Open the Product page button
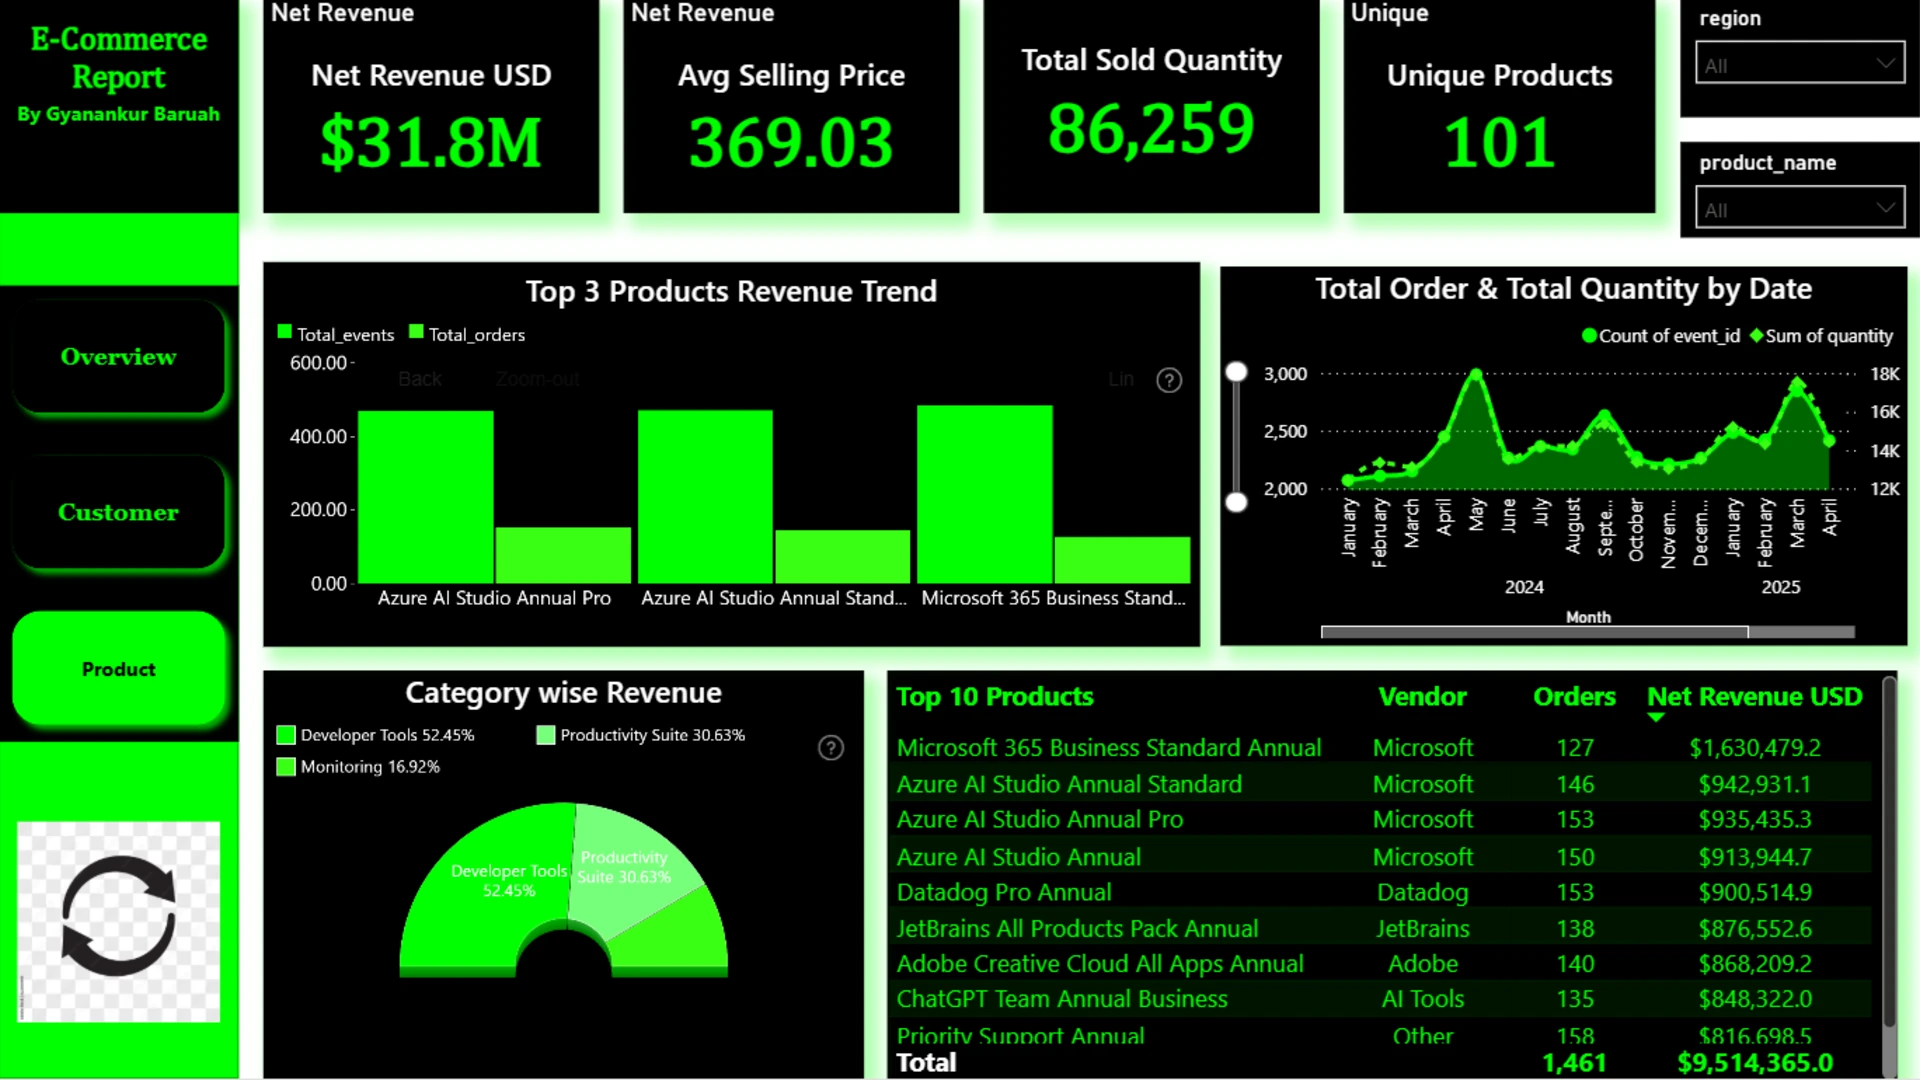The height and width of the screenshot is (1080, 1920). [x=119, y=668]
